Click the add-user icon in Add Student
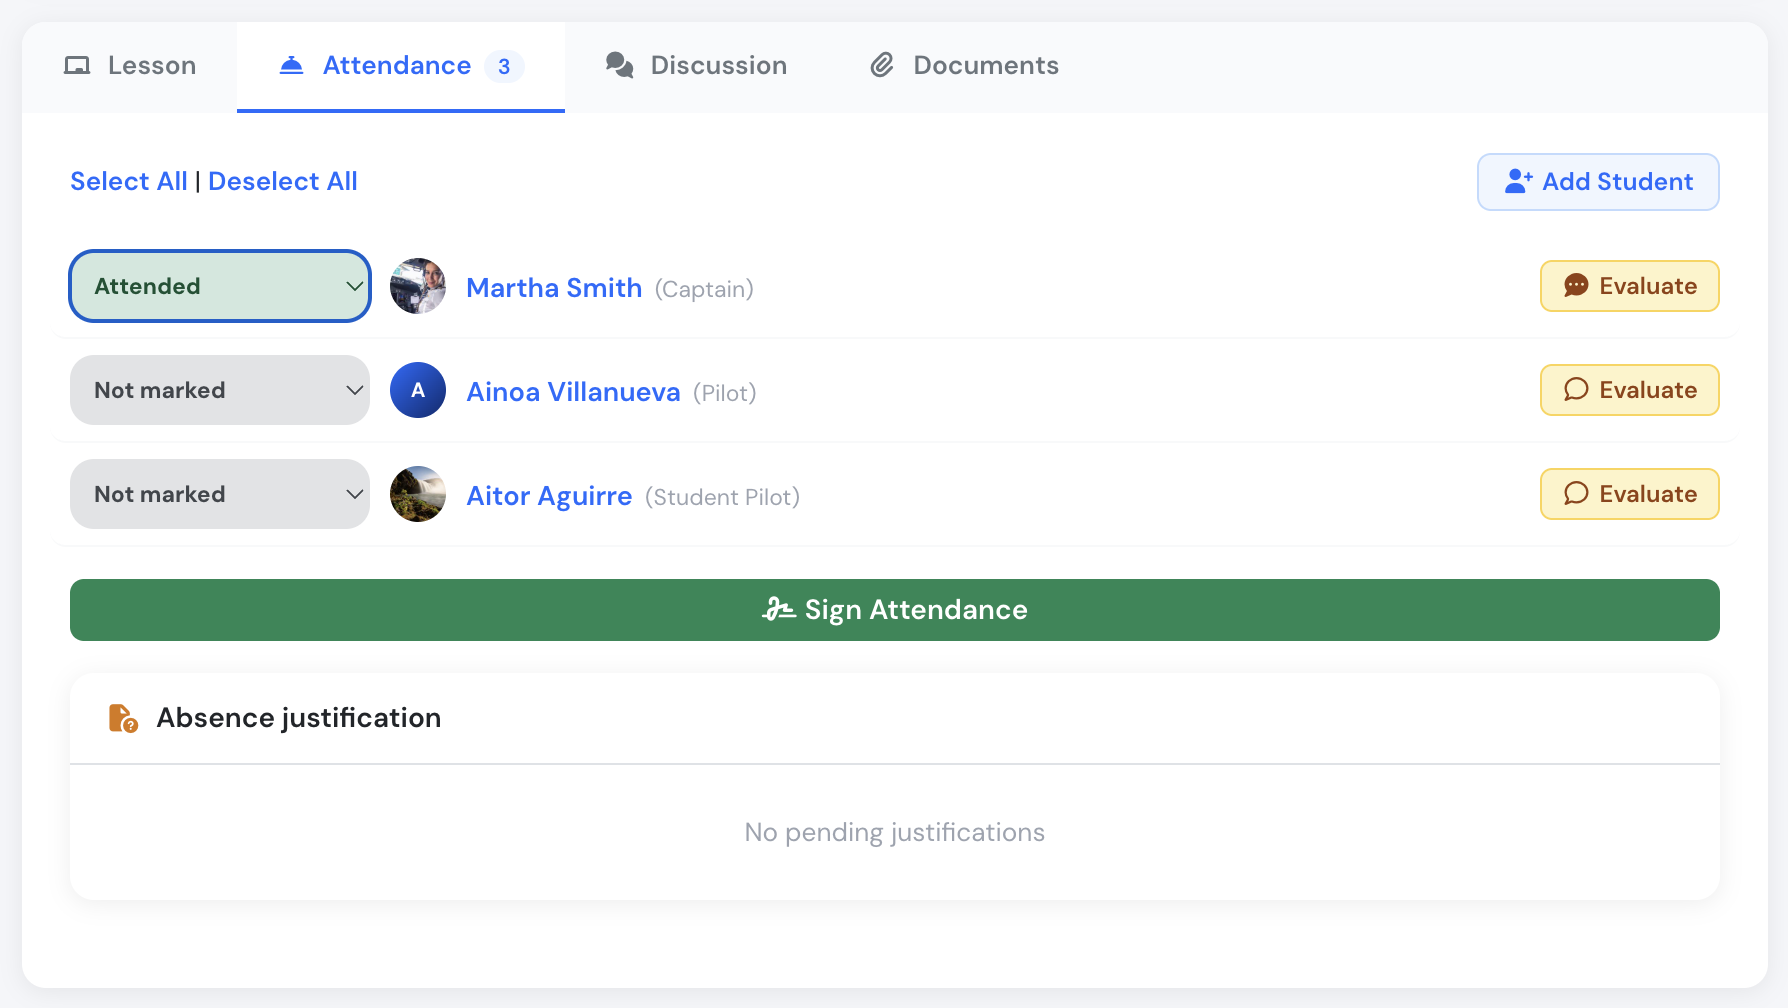Image resolution: width=1788 pixels, height=1008 pixels. pos(1518,181)
